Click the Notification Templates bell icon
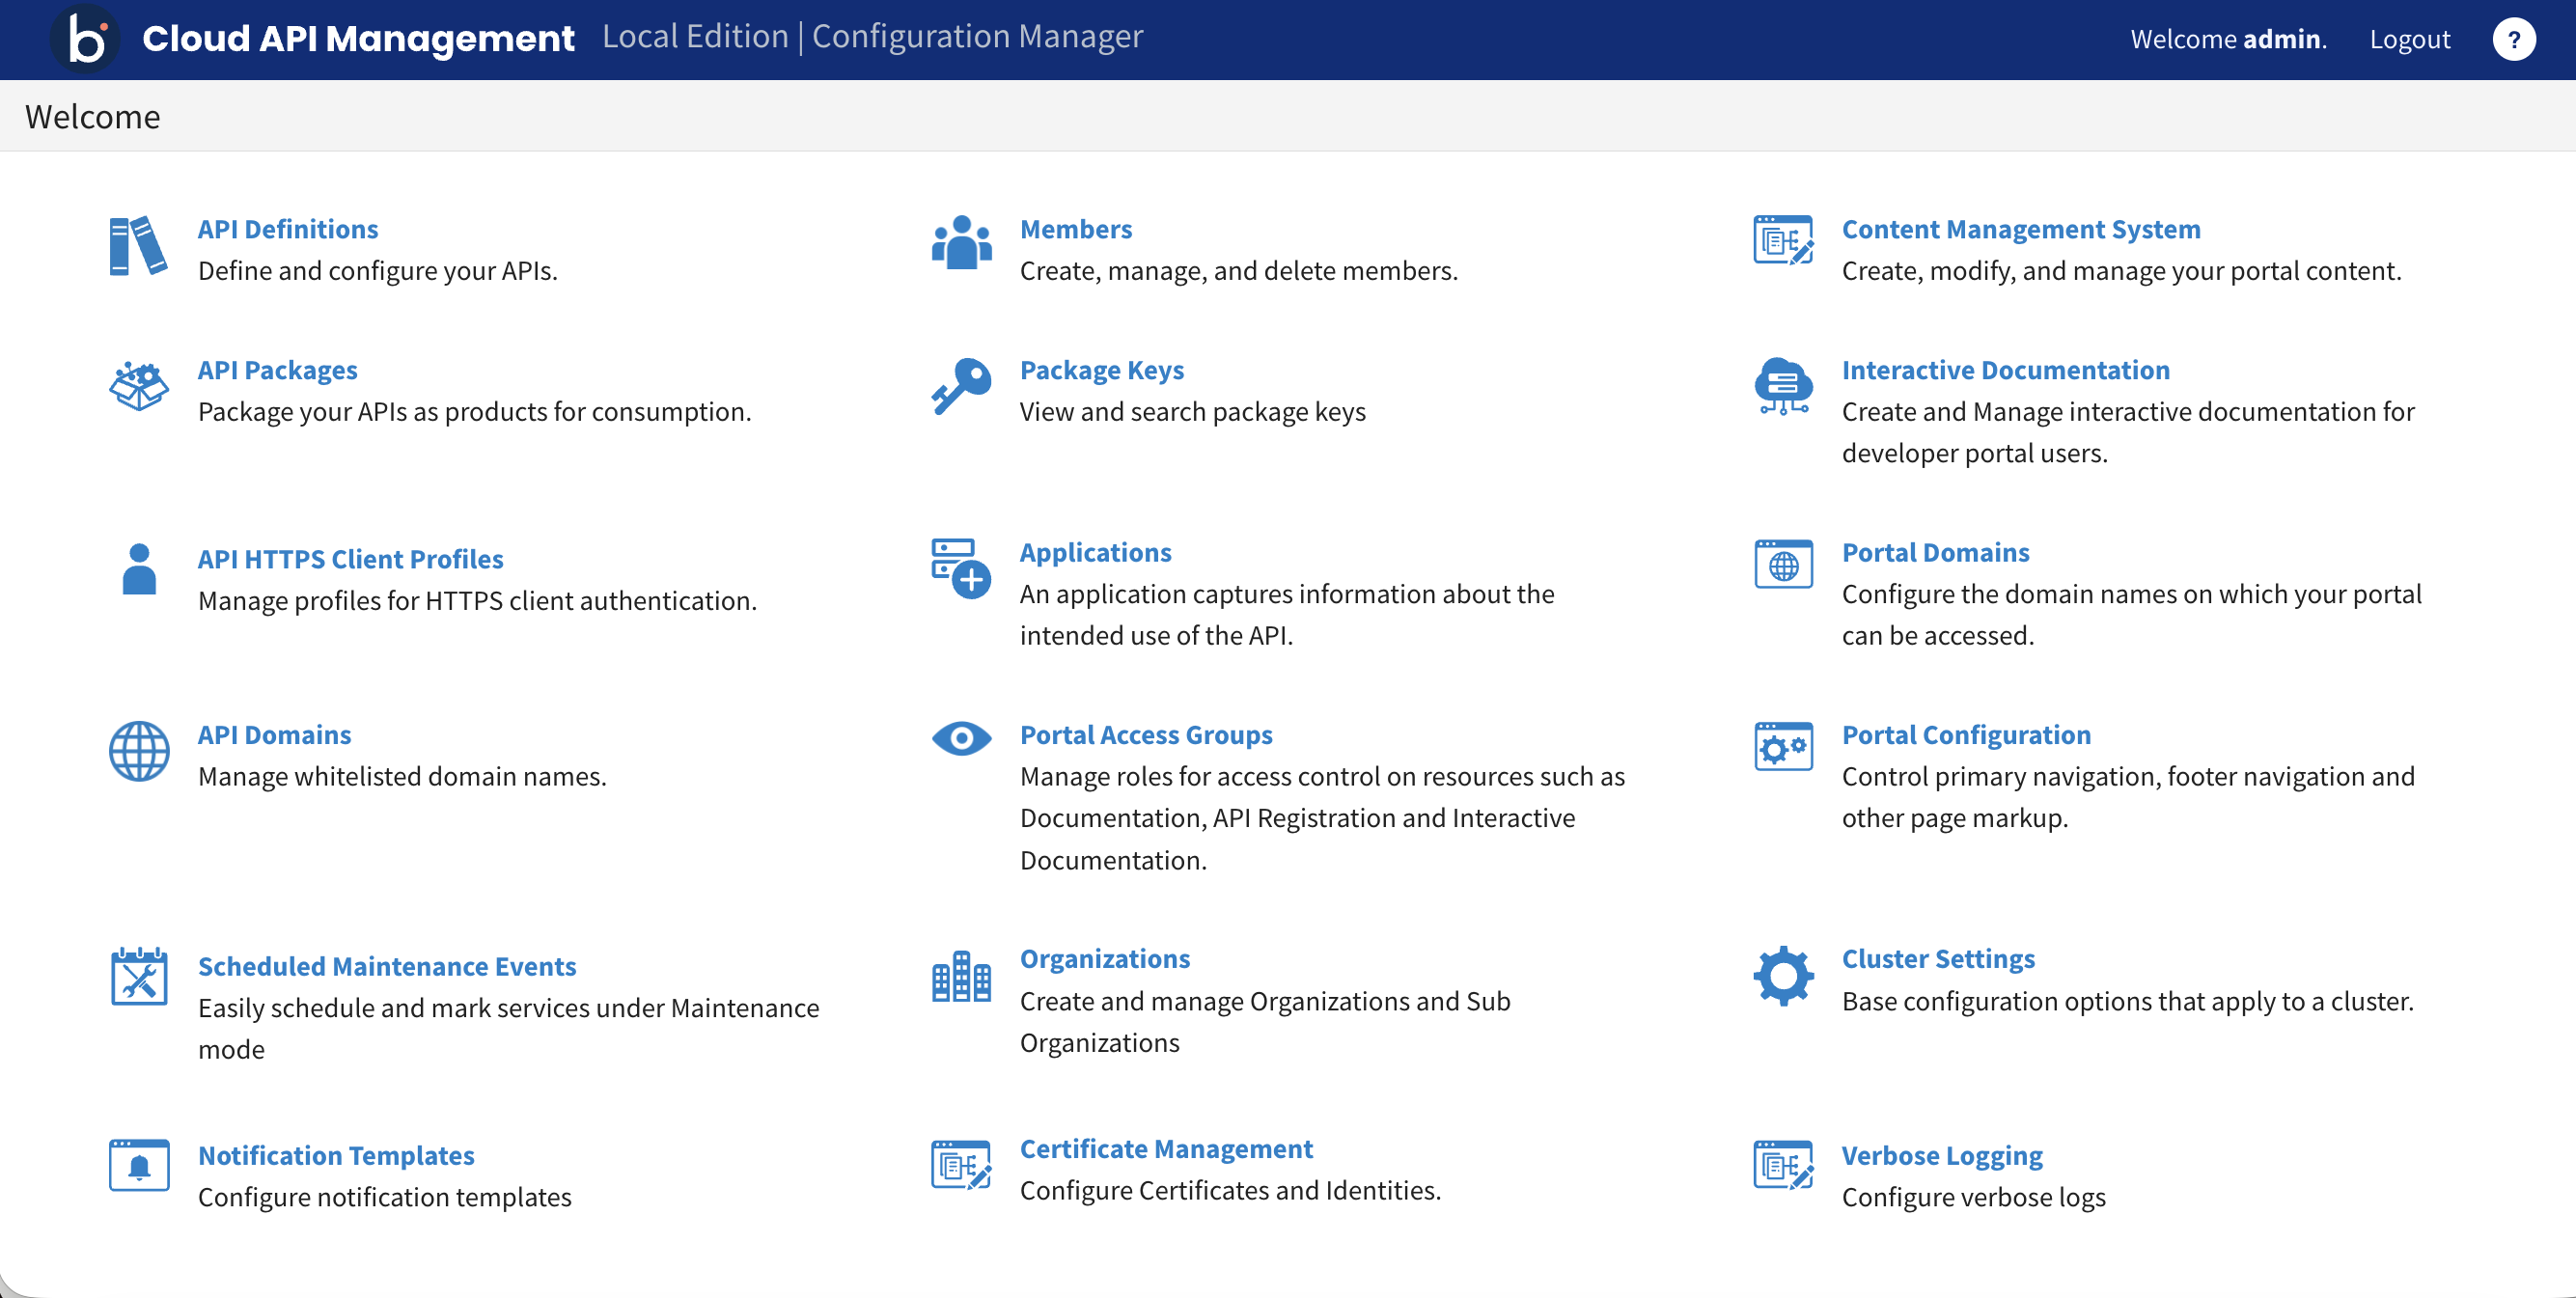Screen dimensions: 2576x1298 tap(139, 1165)
